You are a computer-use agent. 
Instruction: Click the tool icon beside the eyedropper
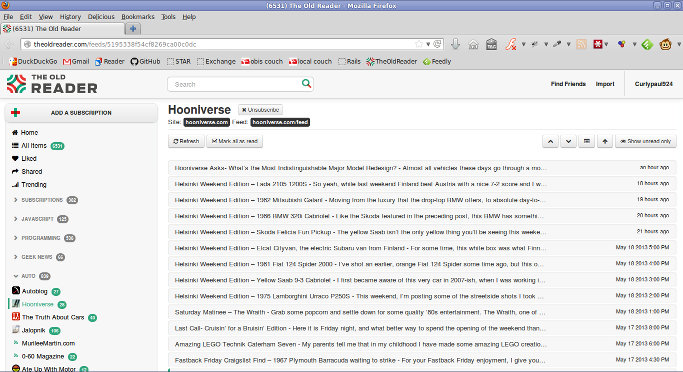pyautogui.click(x=534, y=44)
